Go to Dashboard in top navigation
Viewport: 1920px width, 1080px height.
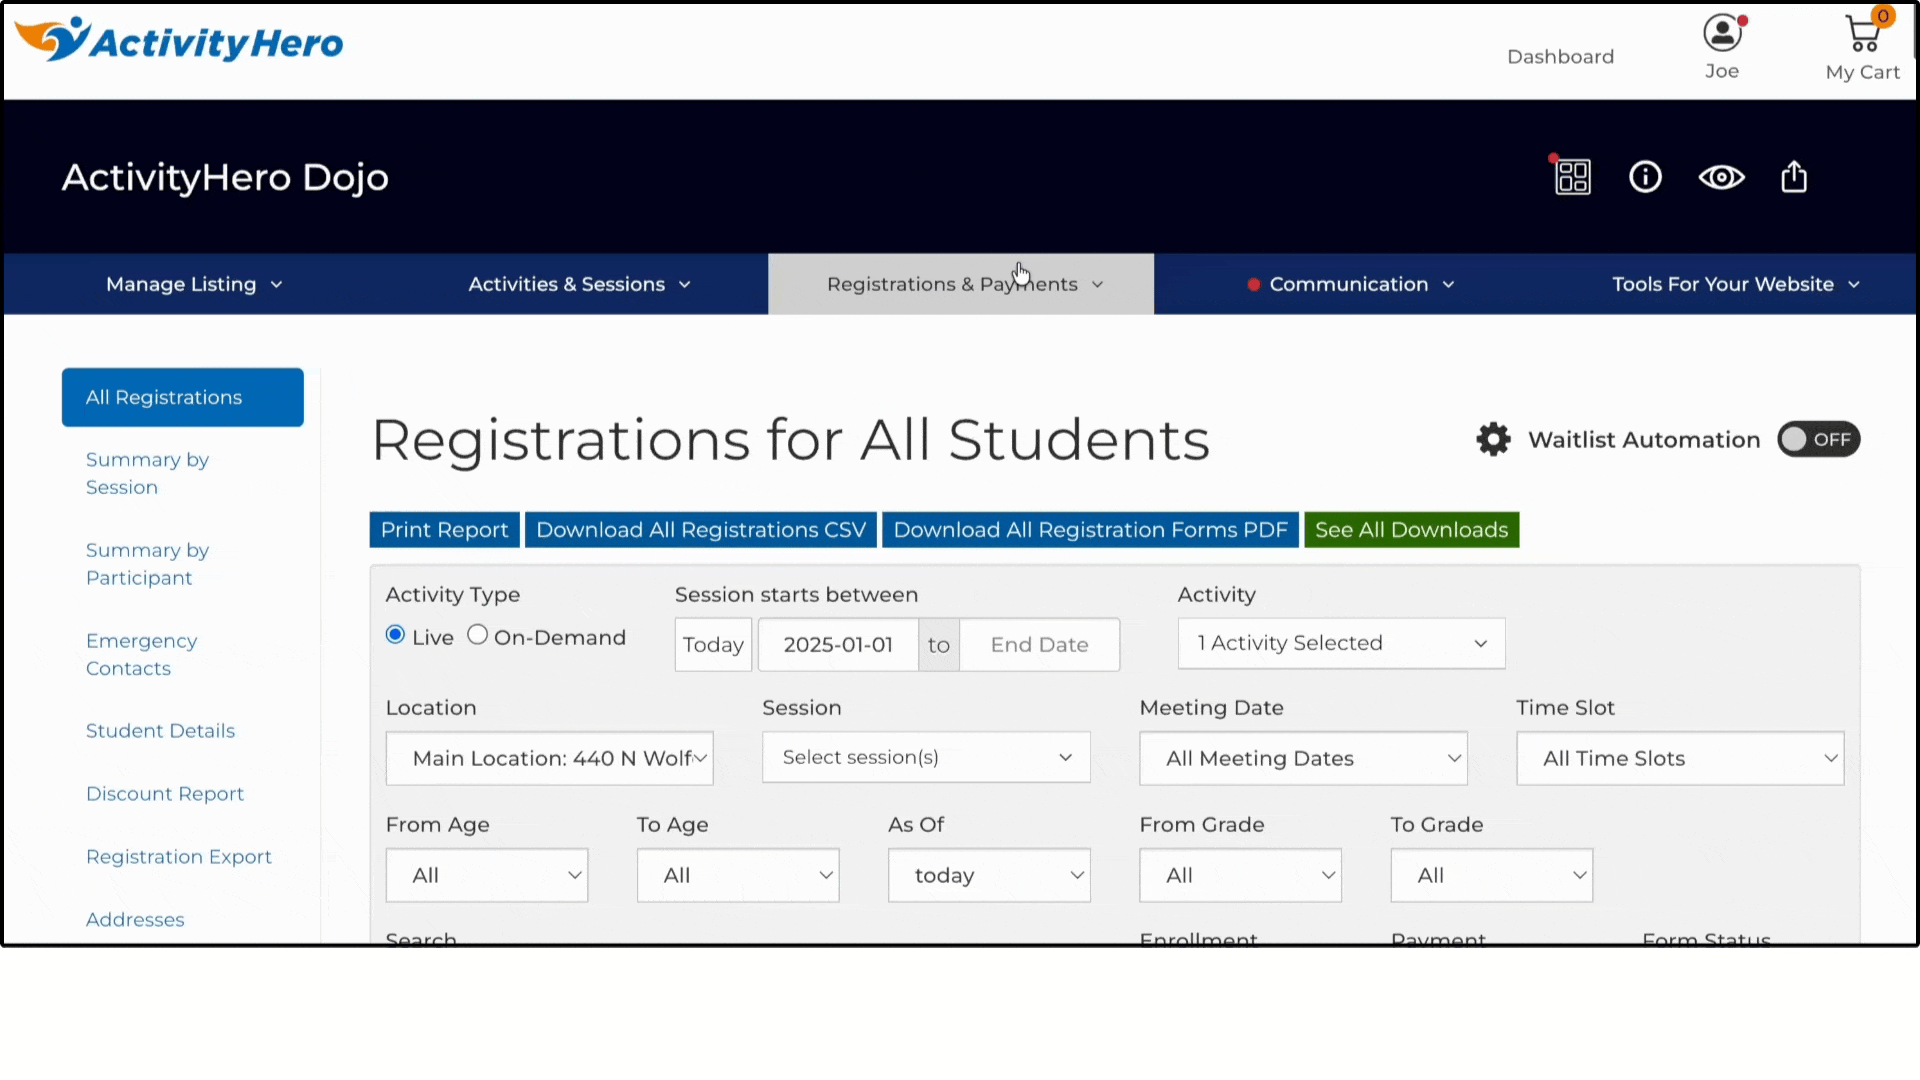1560,57
